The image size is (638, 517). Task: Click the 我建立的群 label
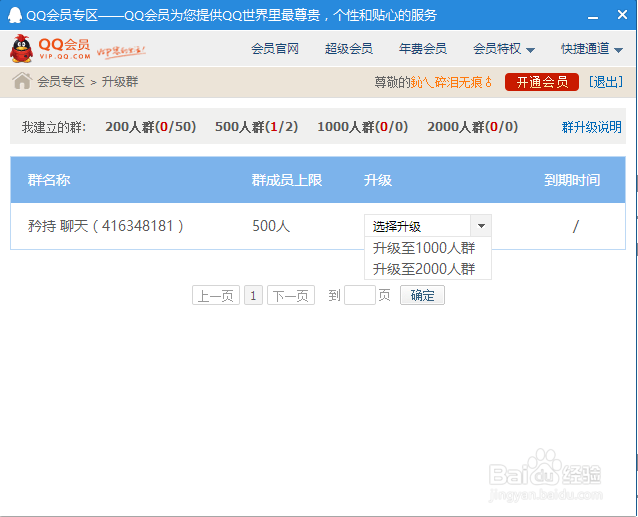point(54,127)
